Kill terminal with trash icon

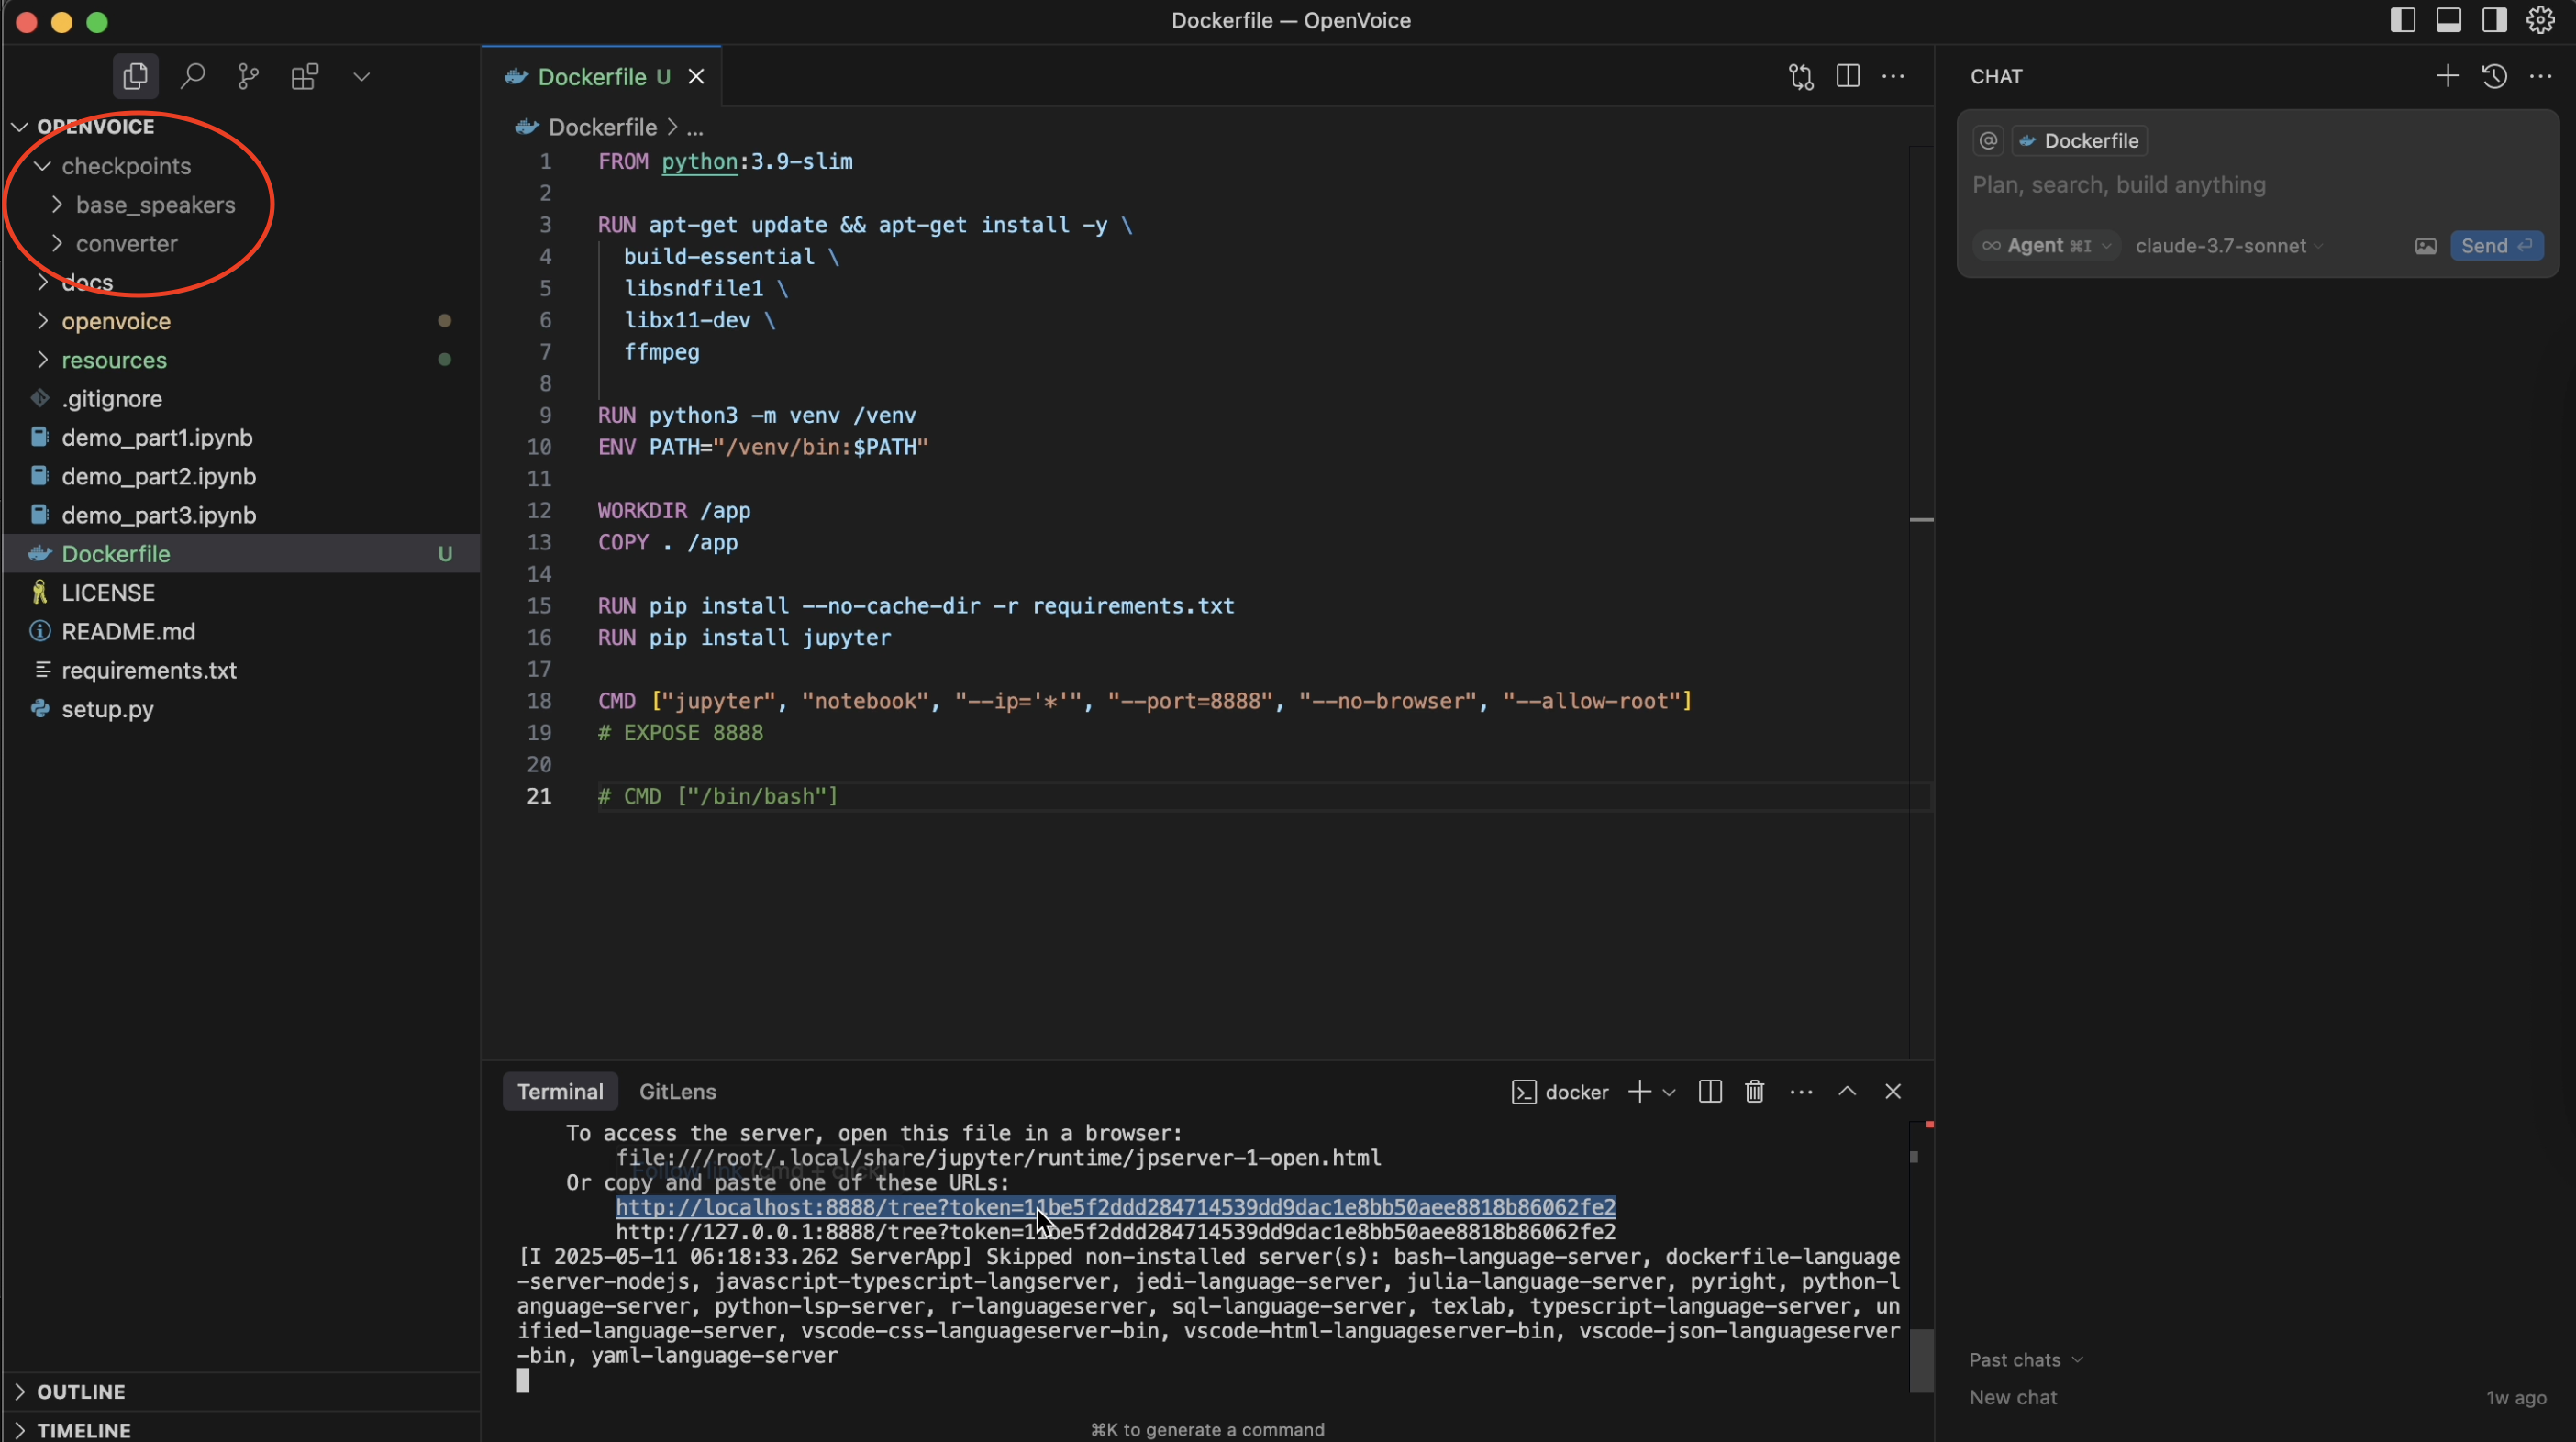coord(1755,1092)
